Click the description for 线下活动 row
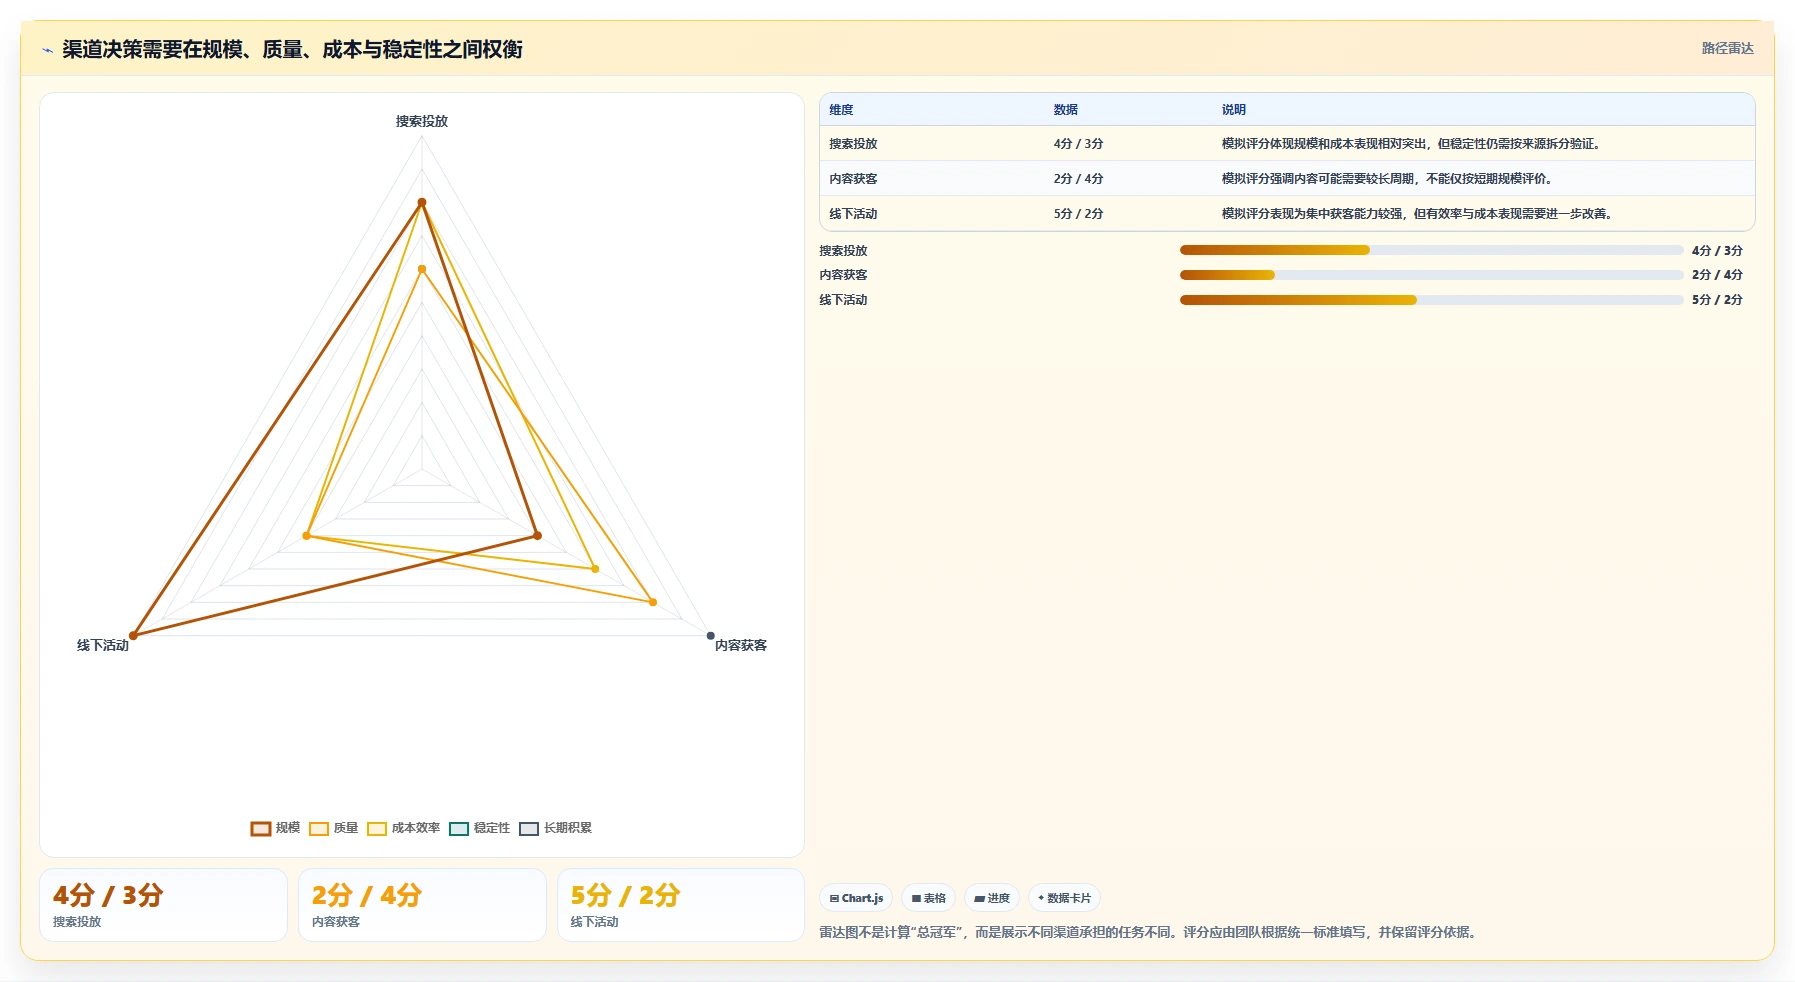This screenshot has height=982, width=1795. 1419,214
